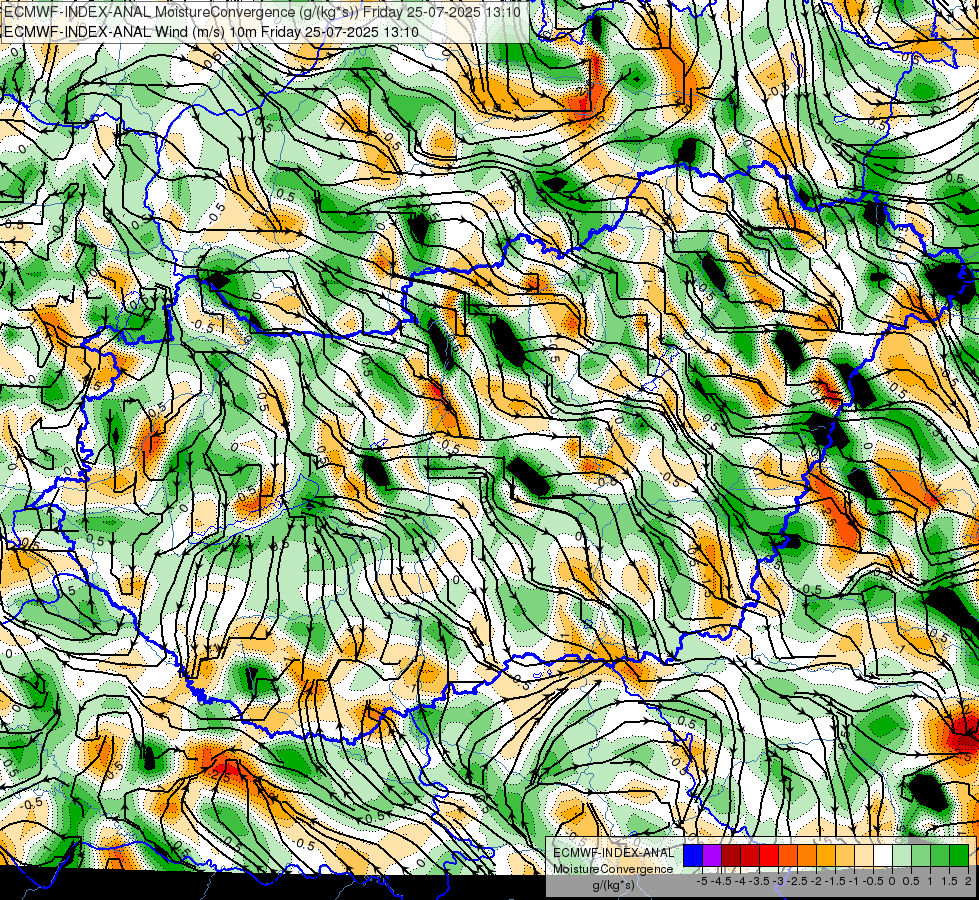Click the legend unit text g/(kg*s)
This screenshot has width=979, height=900.
tap(613, 885)
